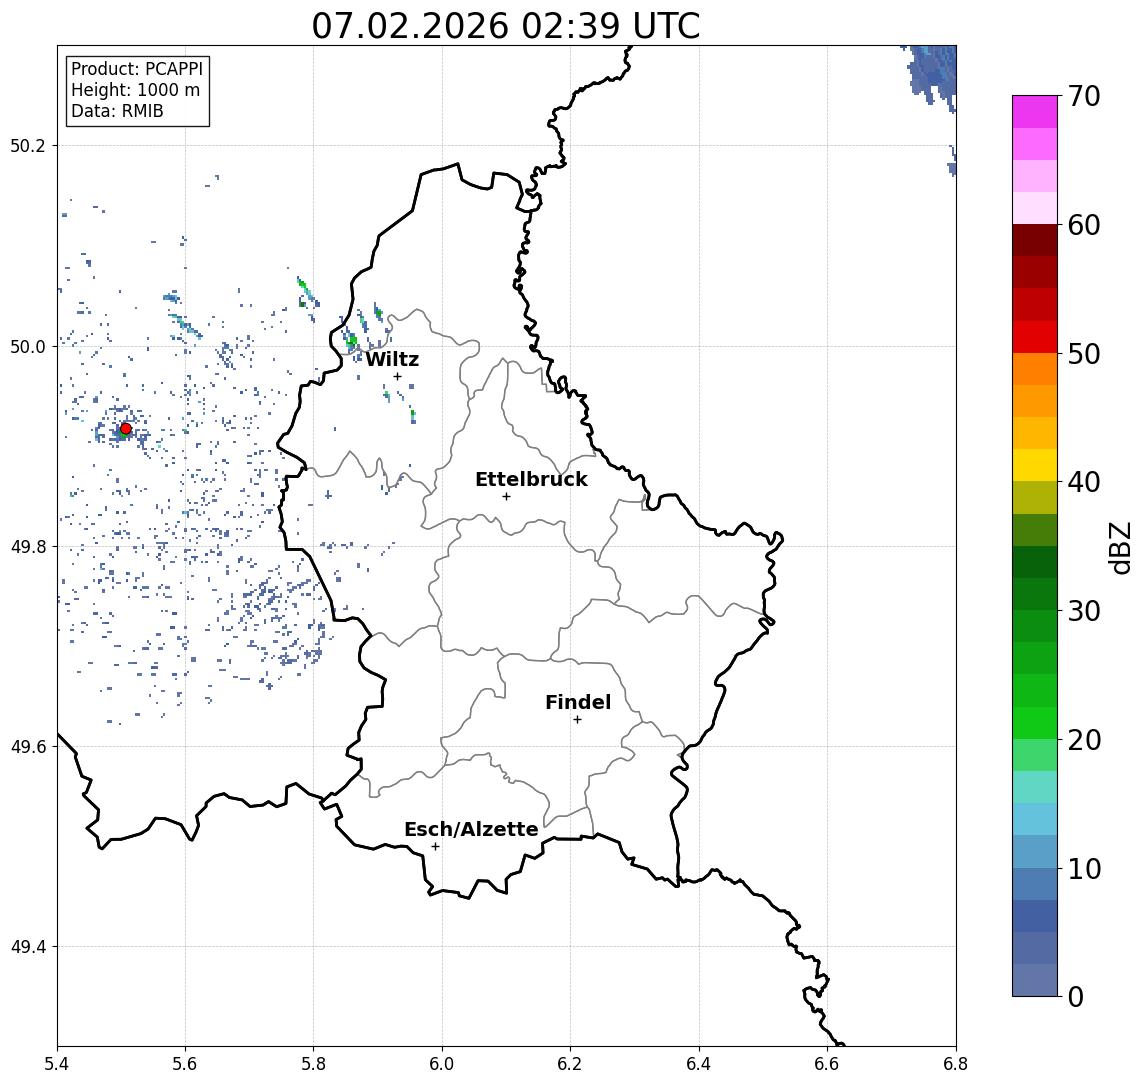Screen dimensions: 1145x1084
Task: Click the colorbar tick label 40
Action: coord(1084,482)
